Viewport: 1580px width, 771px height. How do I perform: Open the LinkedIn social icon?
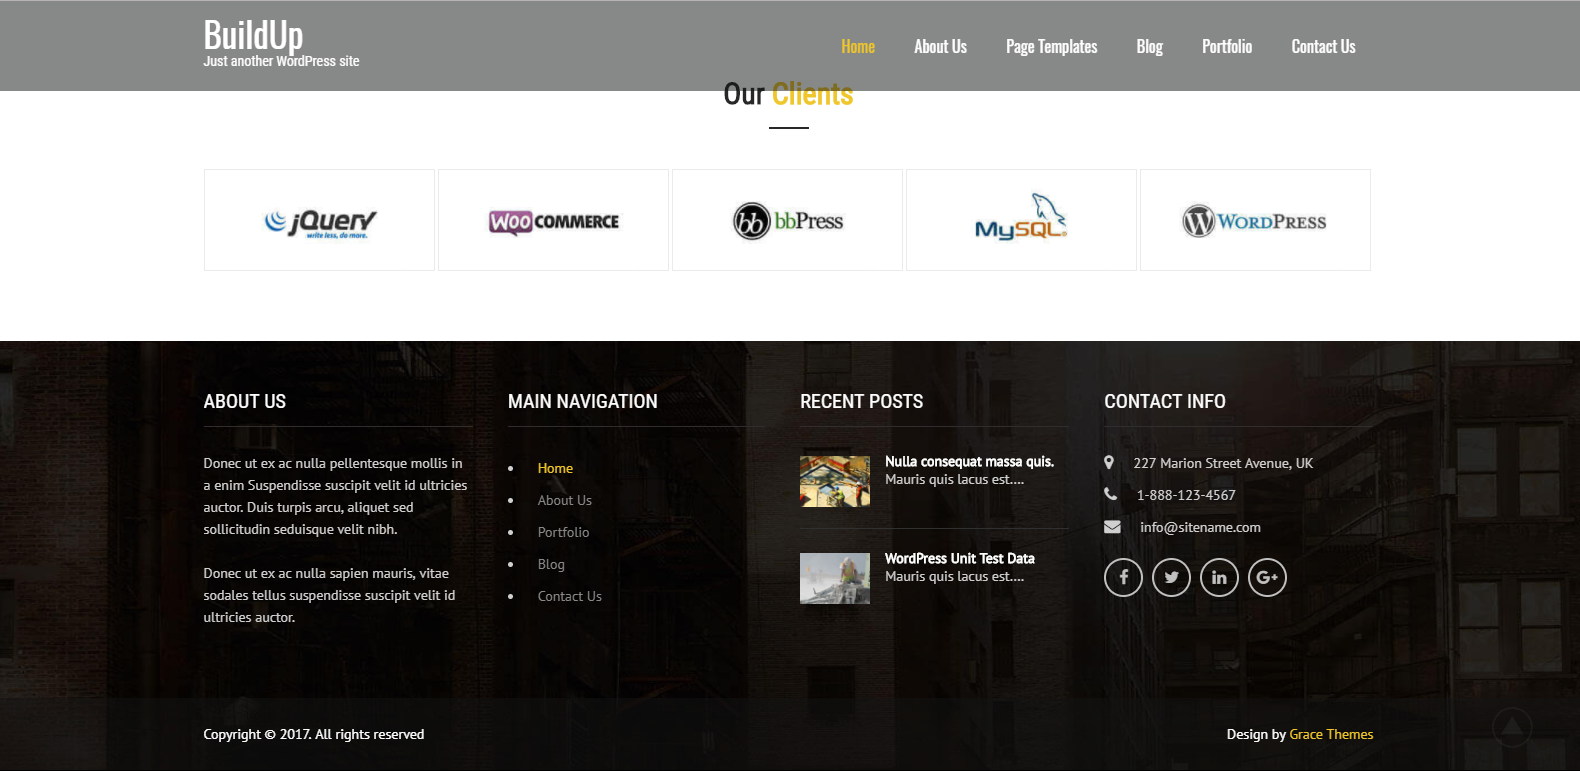[1219, 577]
